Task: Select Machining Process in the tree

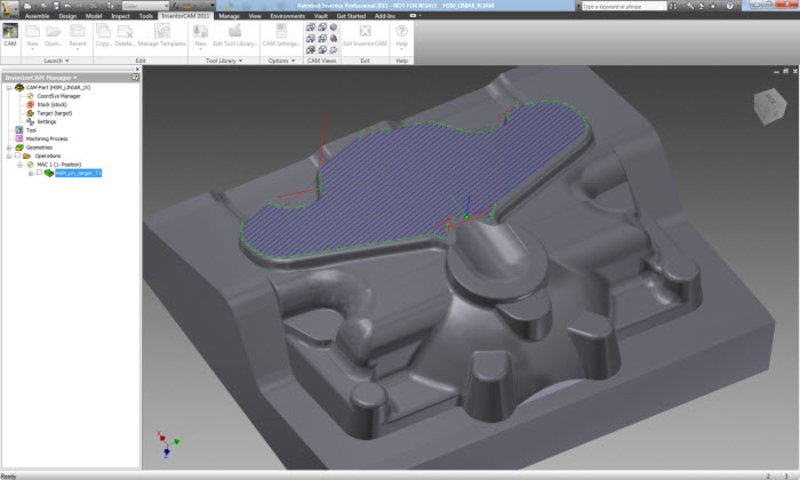Action: point(46,138)
